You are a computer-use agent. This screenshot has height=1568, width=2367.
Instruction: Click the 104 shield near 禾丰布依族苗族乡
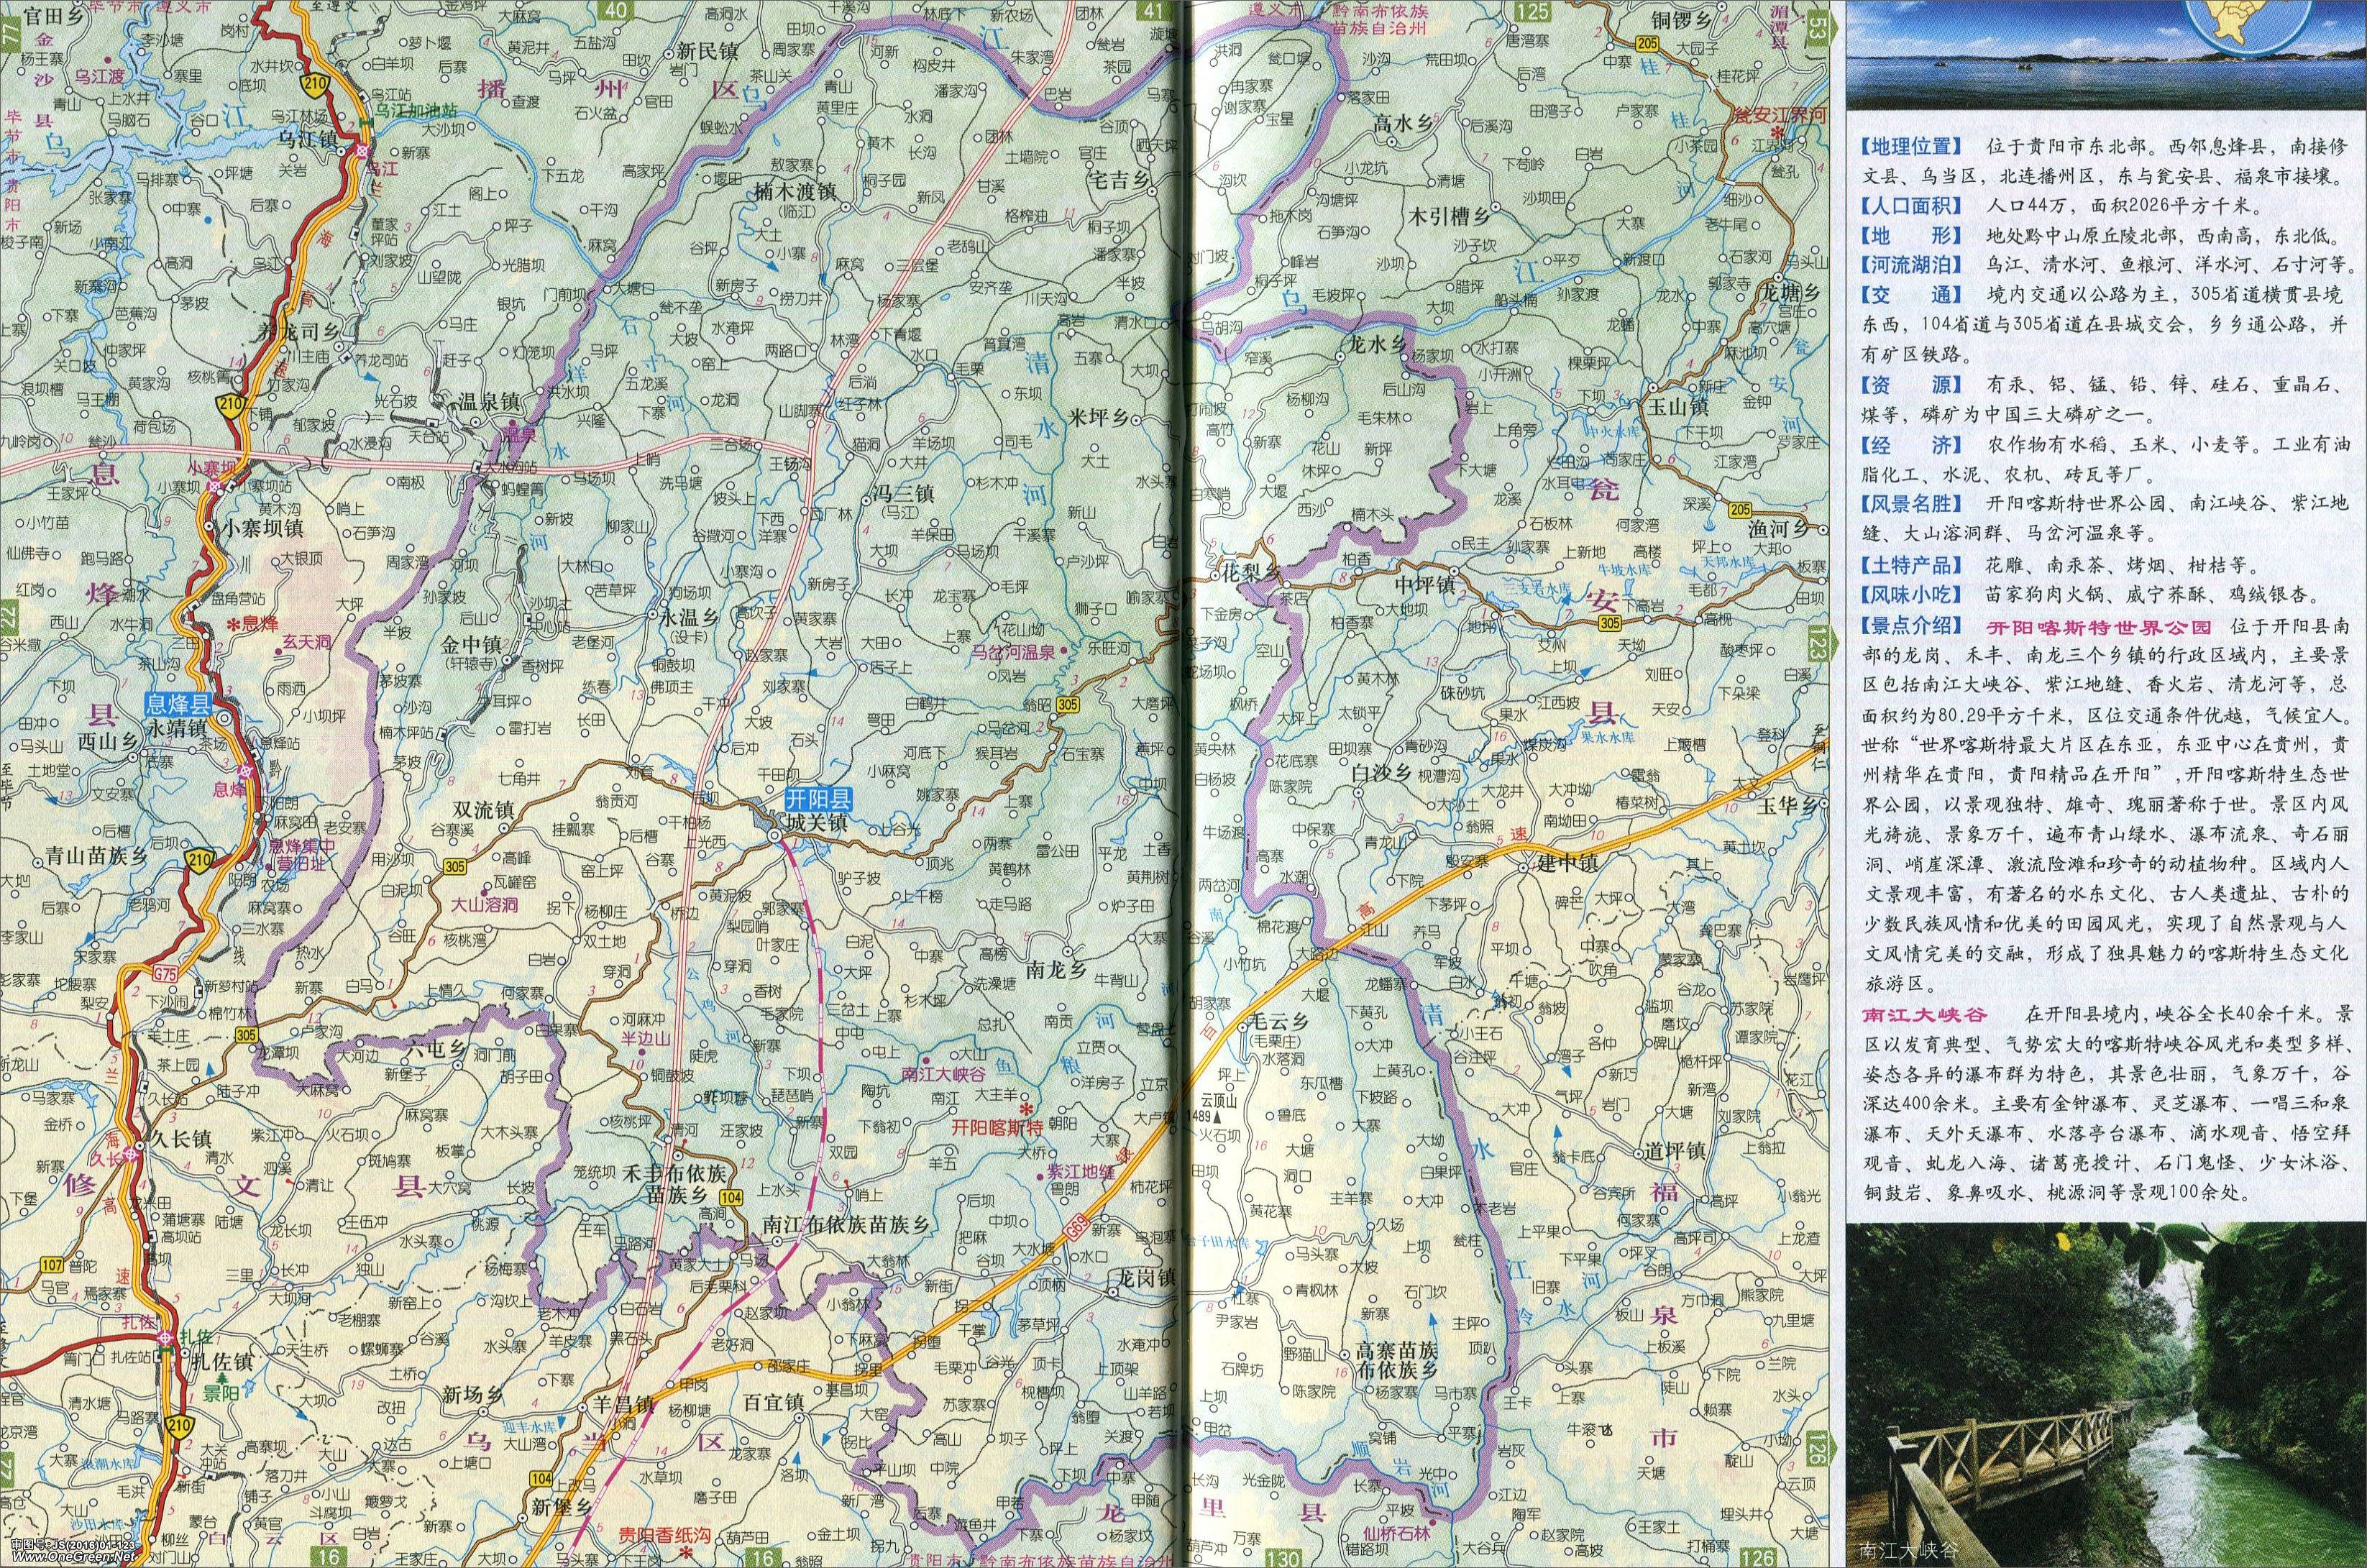click(732, 1196)
